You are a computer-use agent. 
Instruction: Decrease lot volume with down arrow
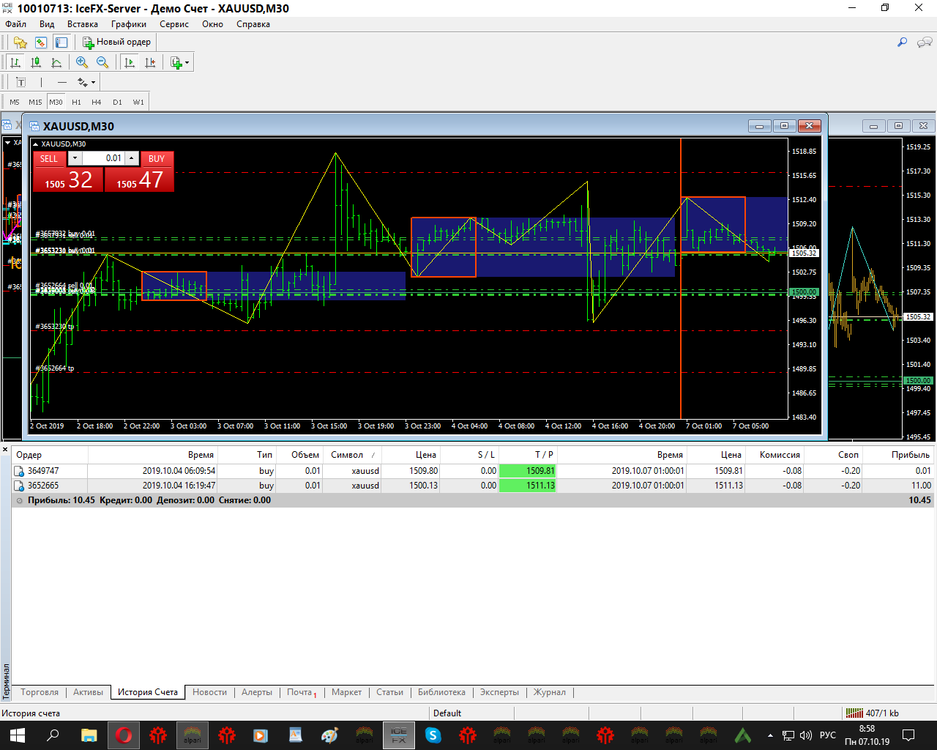(75, 158)
